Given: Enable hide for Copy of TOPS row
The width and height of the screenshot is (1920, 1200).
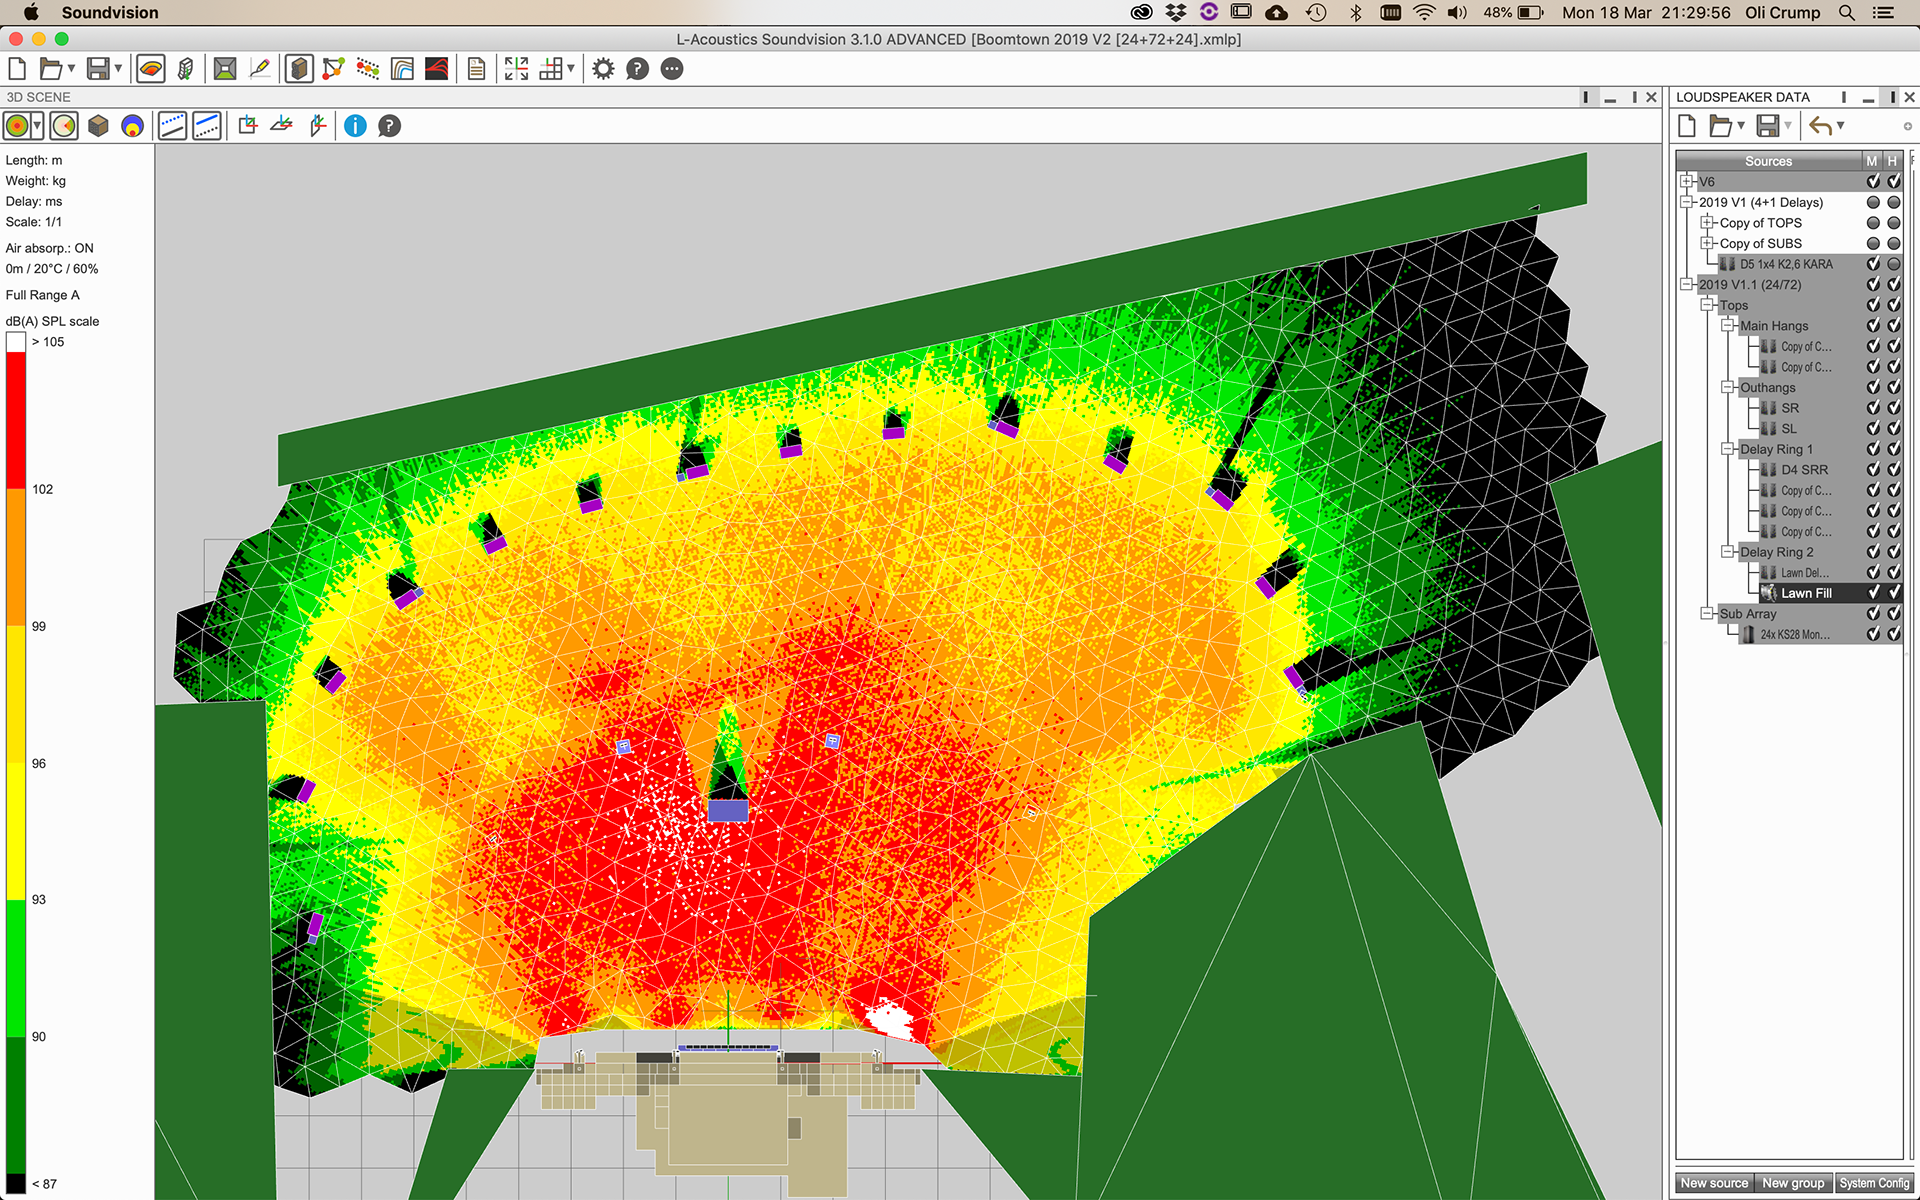Looking at the screenshot, I should [1893, 223].
